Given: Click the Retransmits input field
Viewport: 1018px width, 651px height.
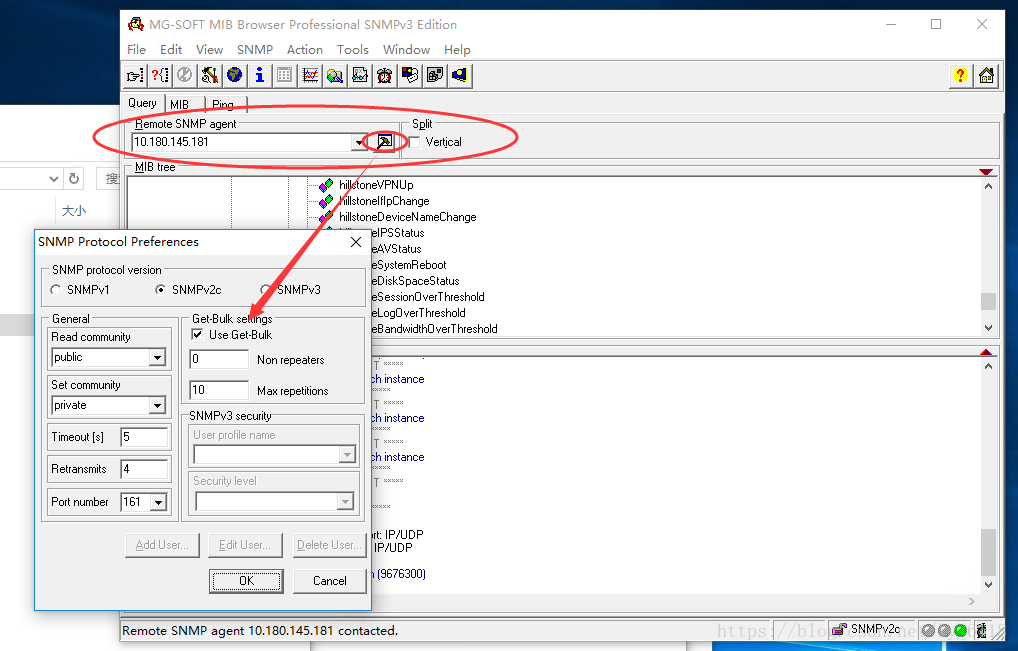Looking at the screenshot, I should click(144, 469).
